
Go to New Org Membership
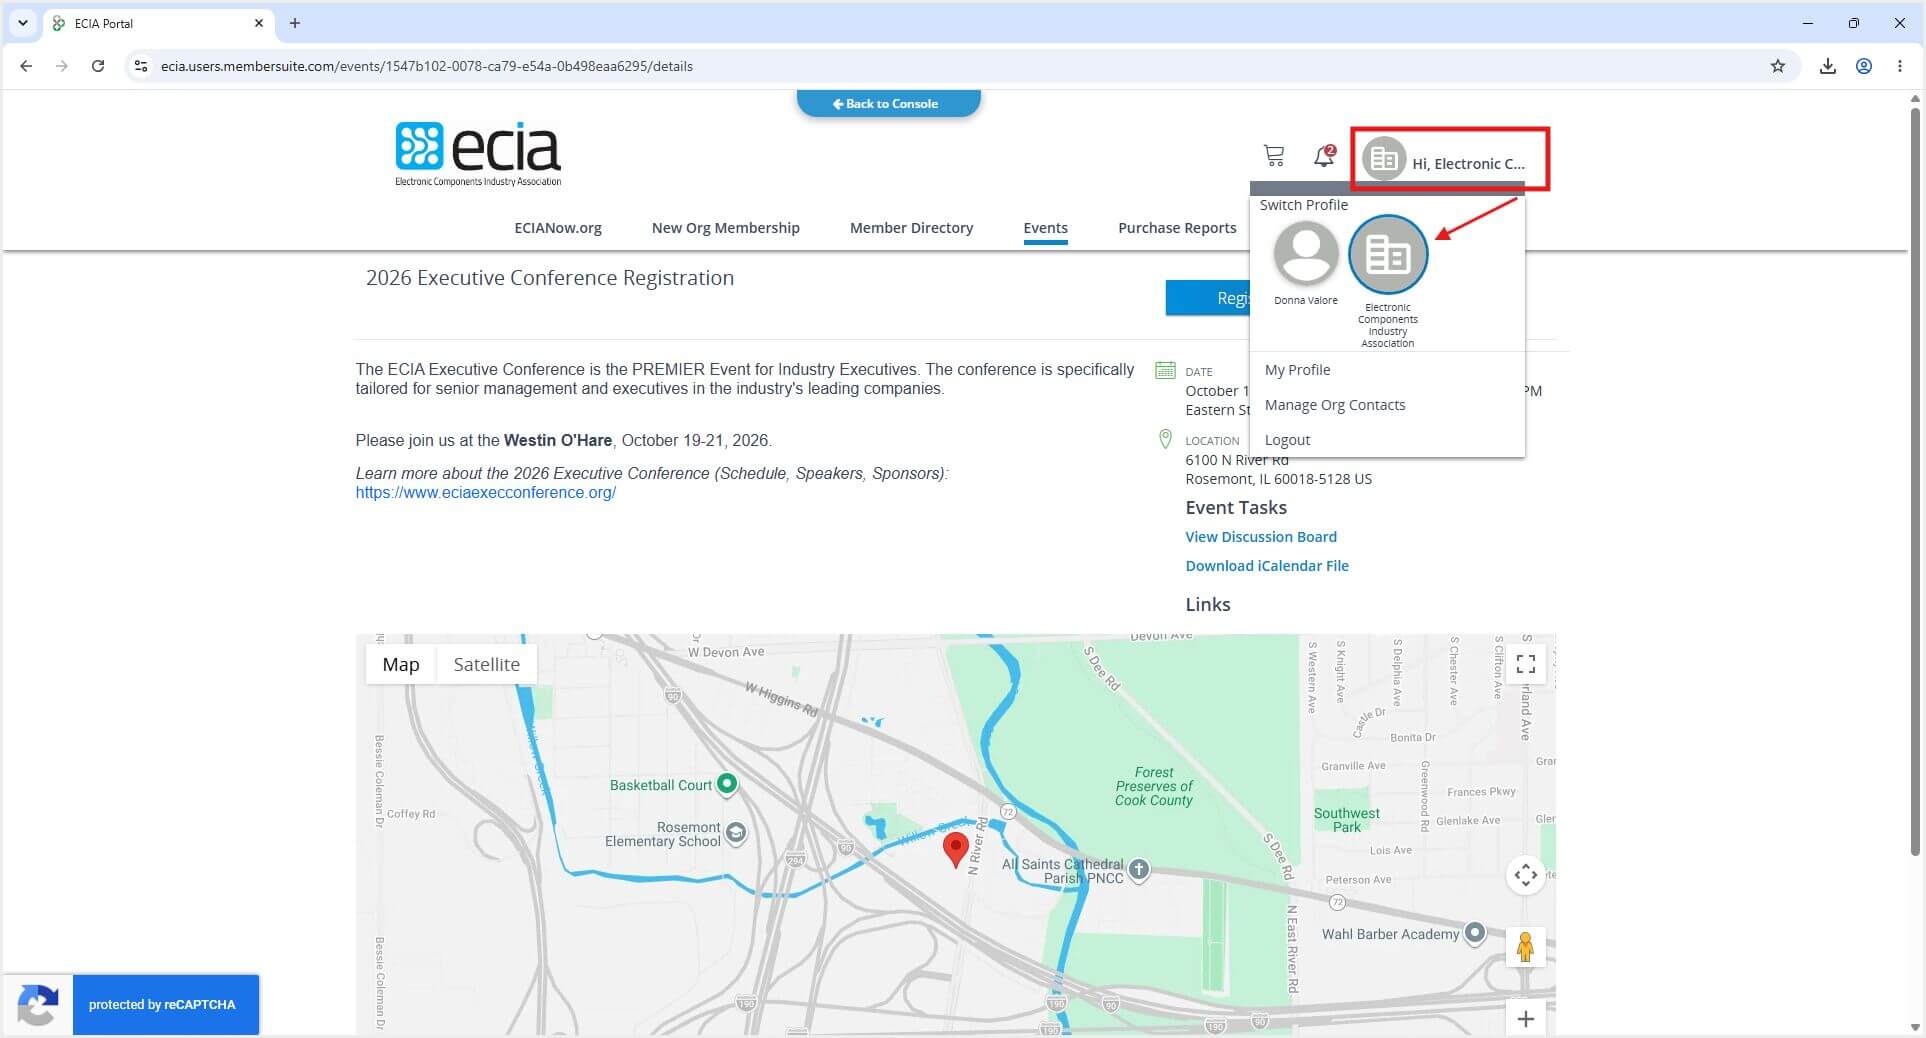coord(725,228)
